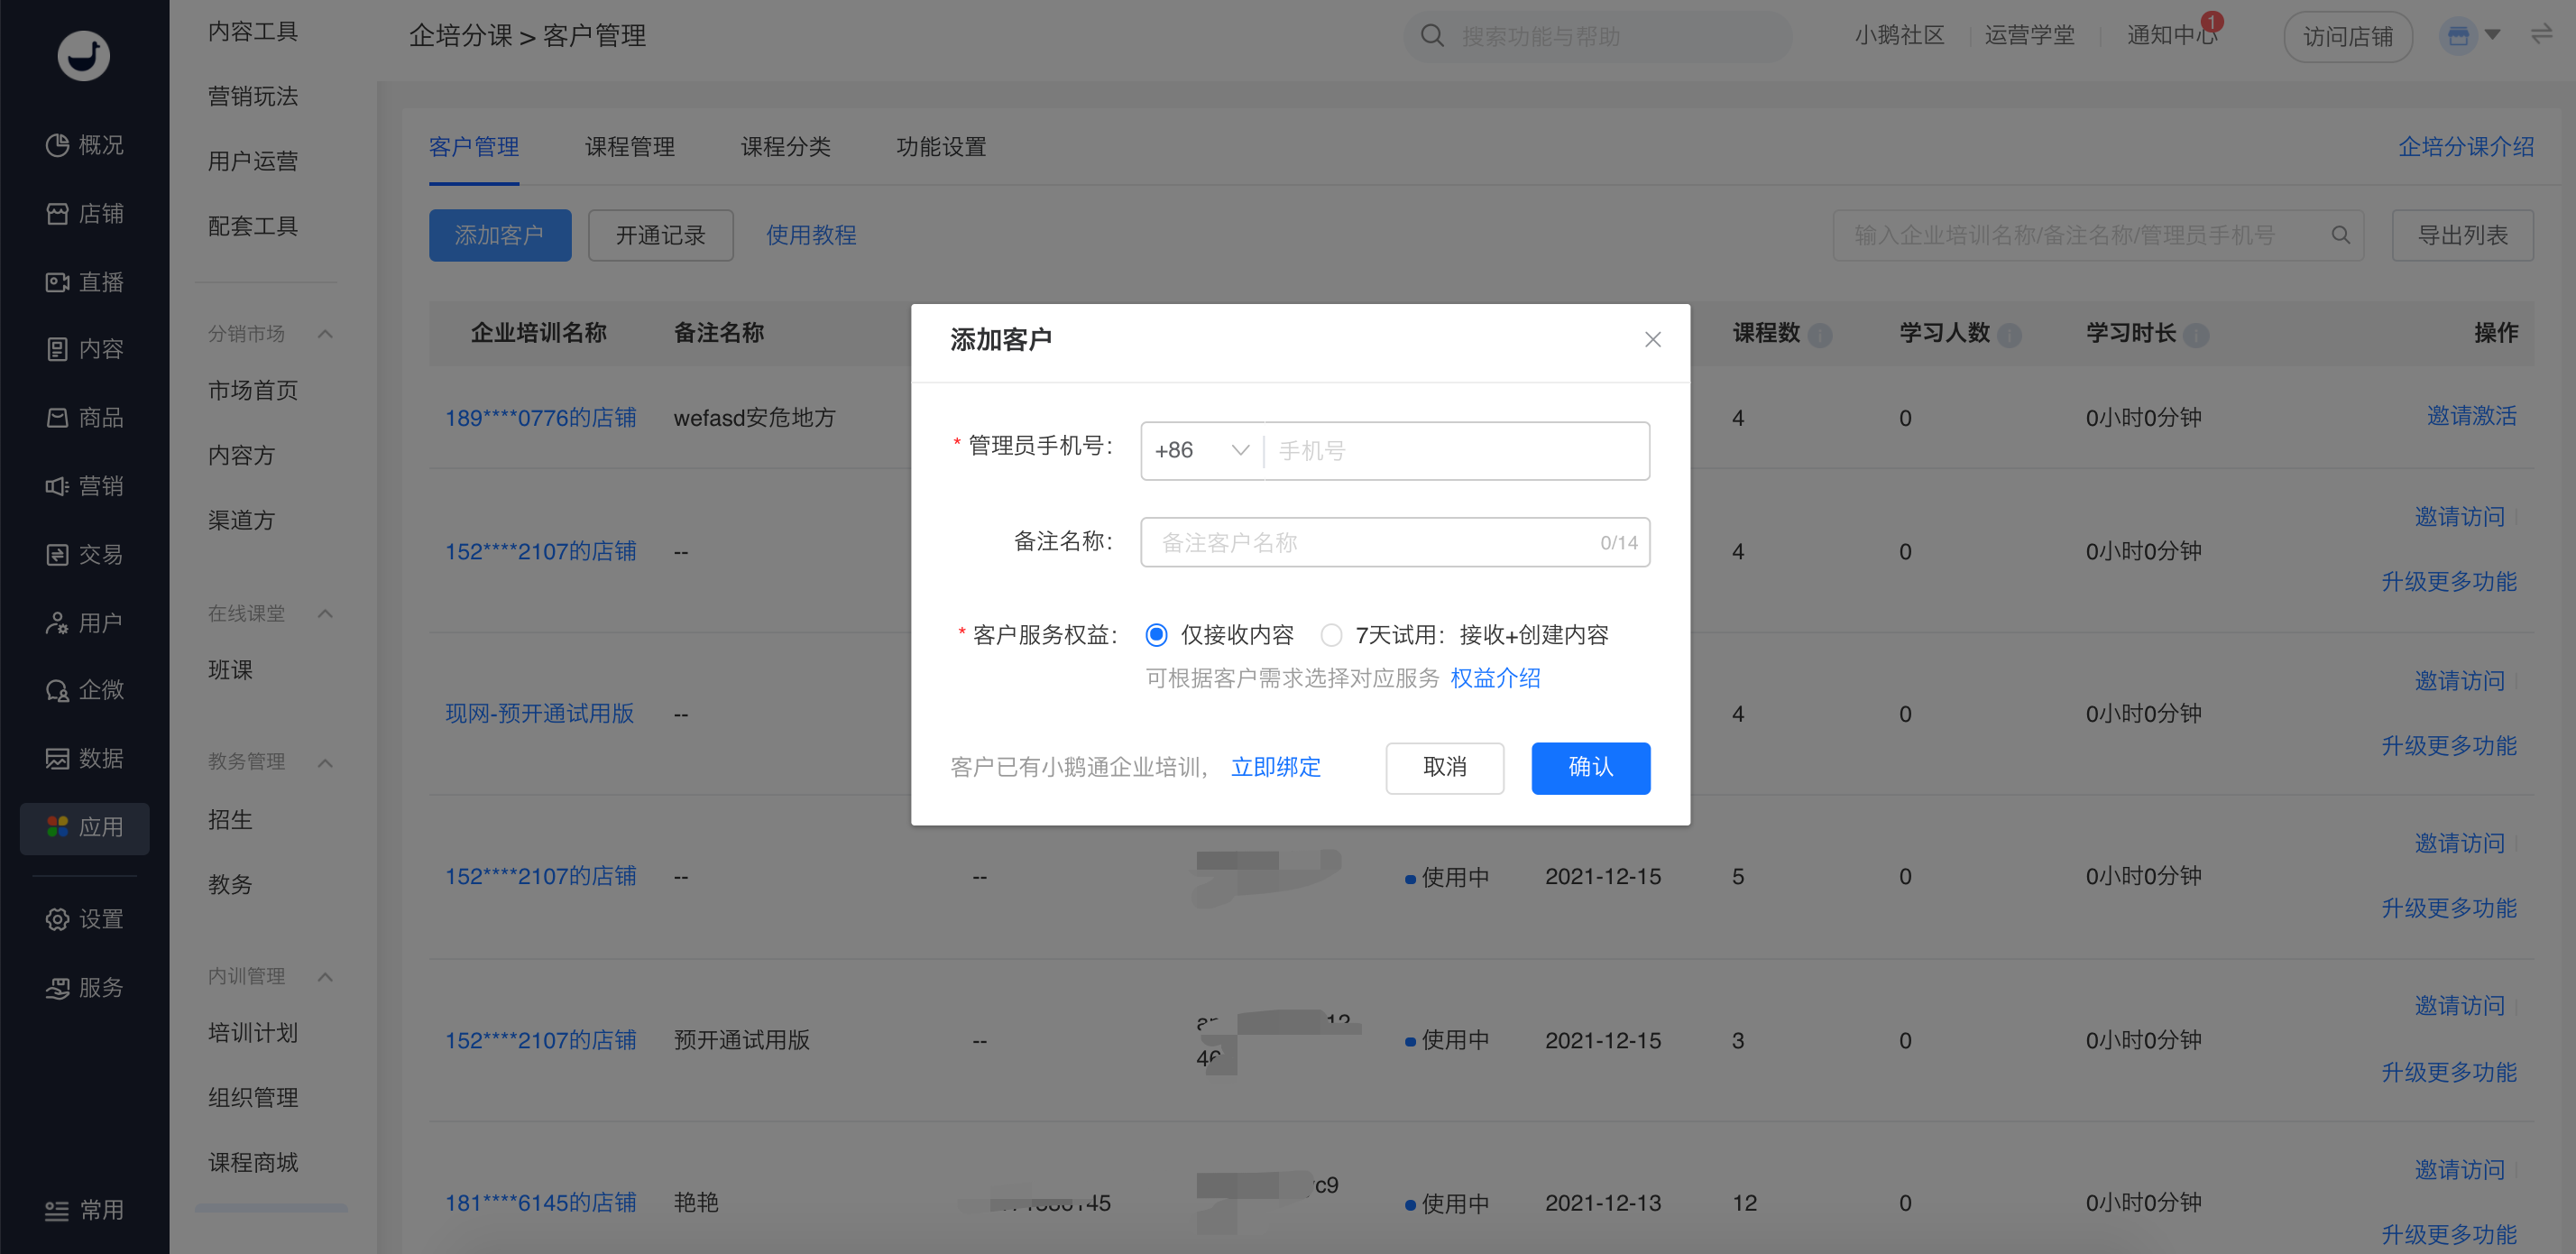This screenshot has width=2576, height=1254.
Task: Click the switch arrows icon in top right
Action: tap(2541, 35)
